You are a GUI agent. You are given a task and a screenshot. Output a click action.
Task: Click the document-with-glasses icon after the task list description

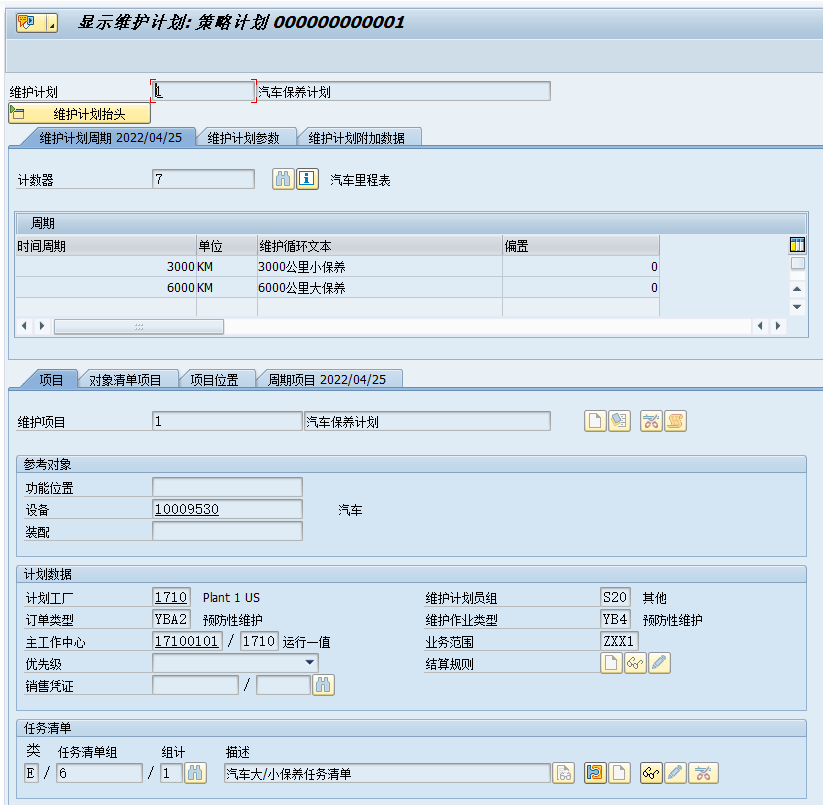pos(564,773)
